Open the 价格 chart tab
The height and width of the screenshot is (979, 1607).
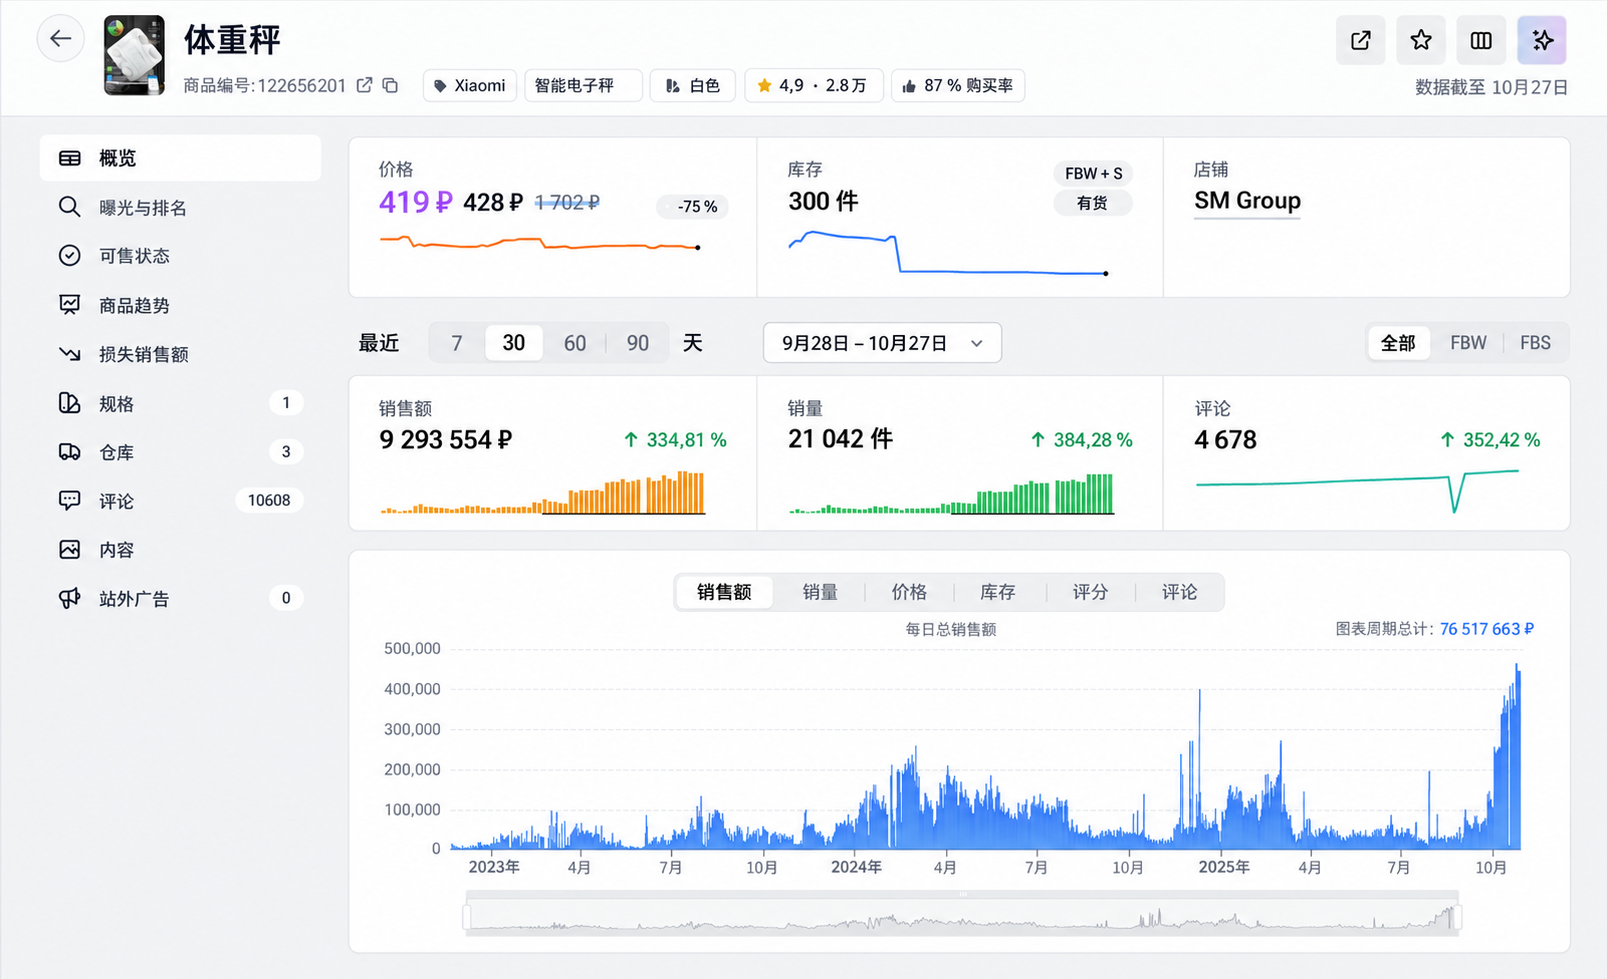(909, 592)
